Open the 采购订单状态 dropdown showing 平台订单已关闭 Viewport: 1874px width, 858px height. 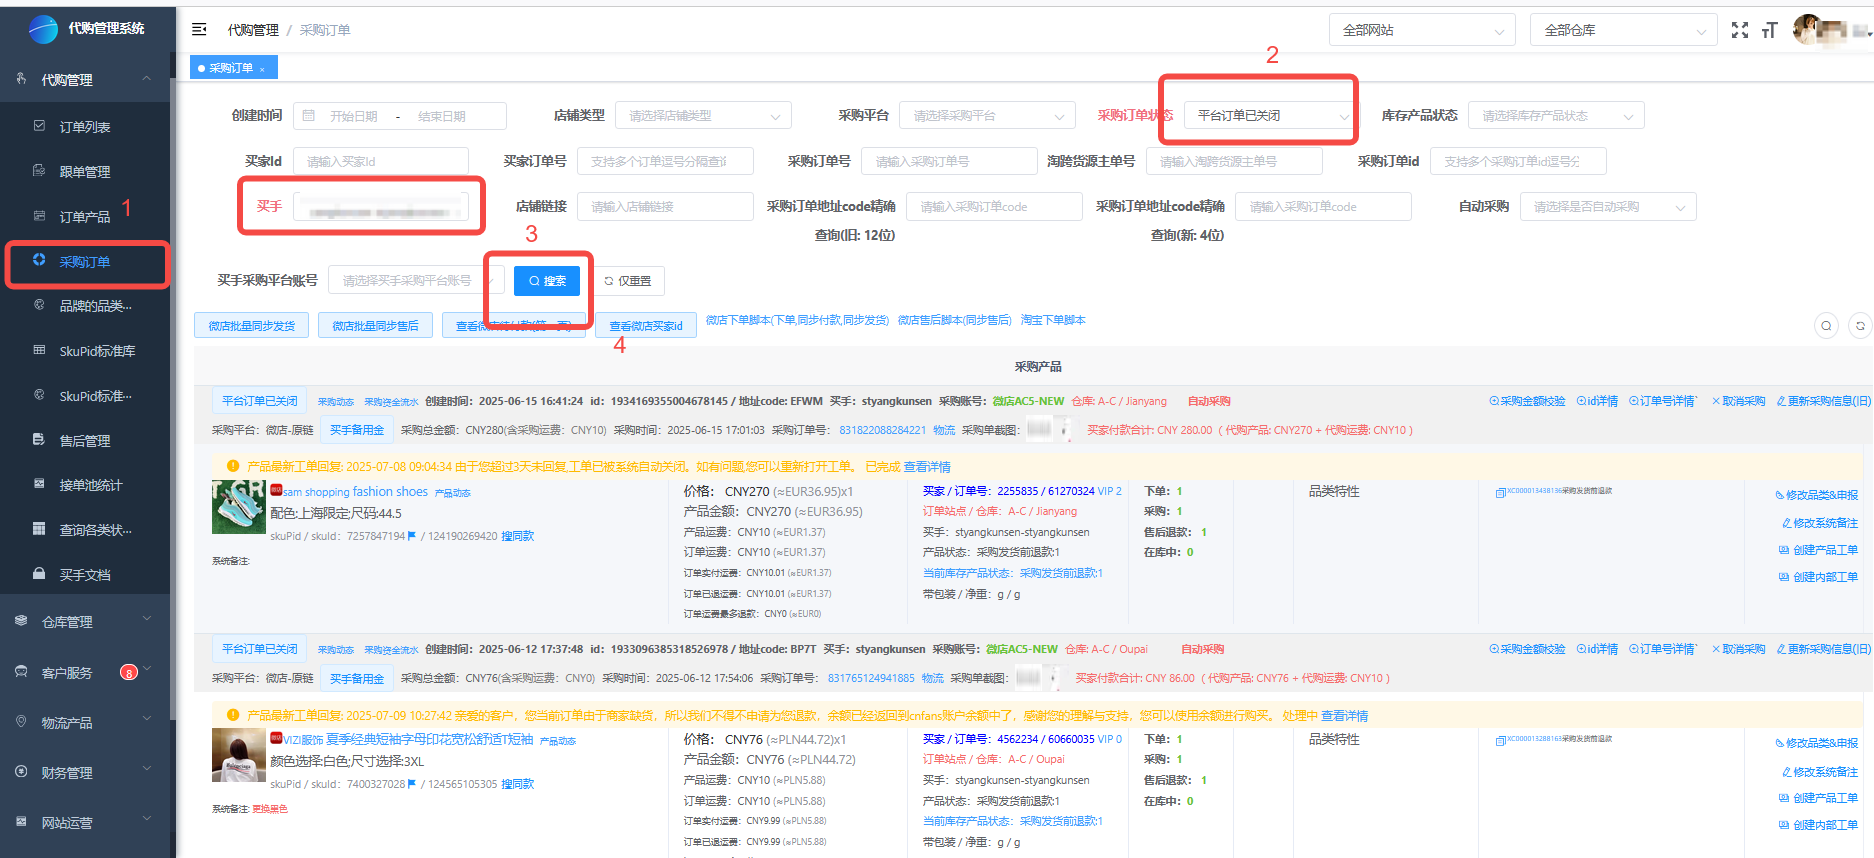tap(1271, 116)
